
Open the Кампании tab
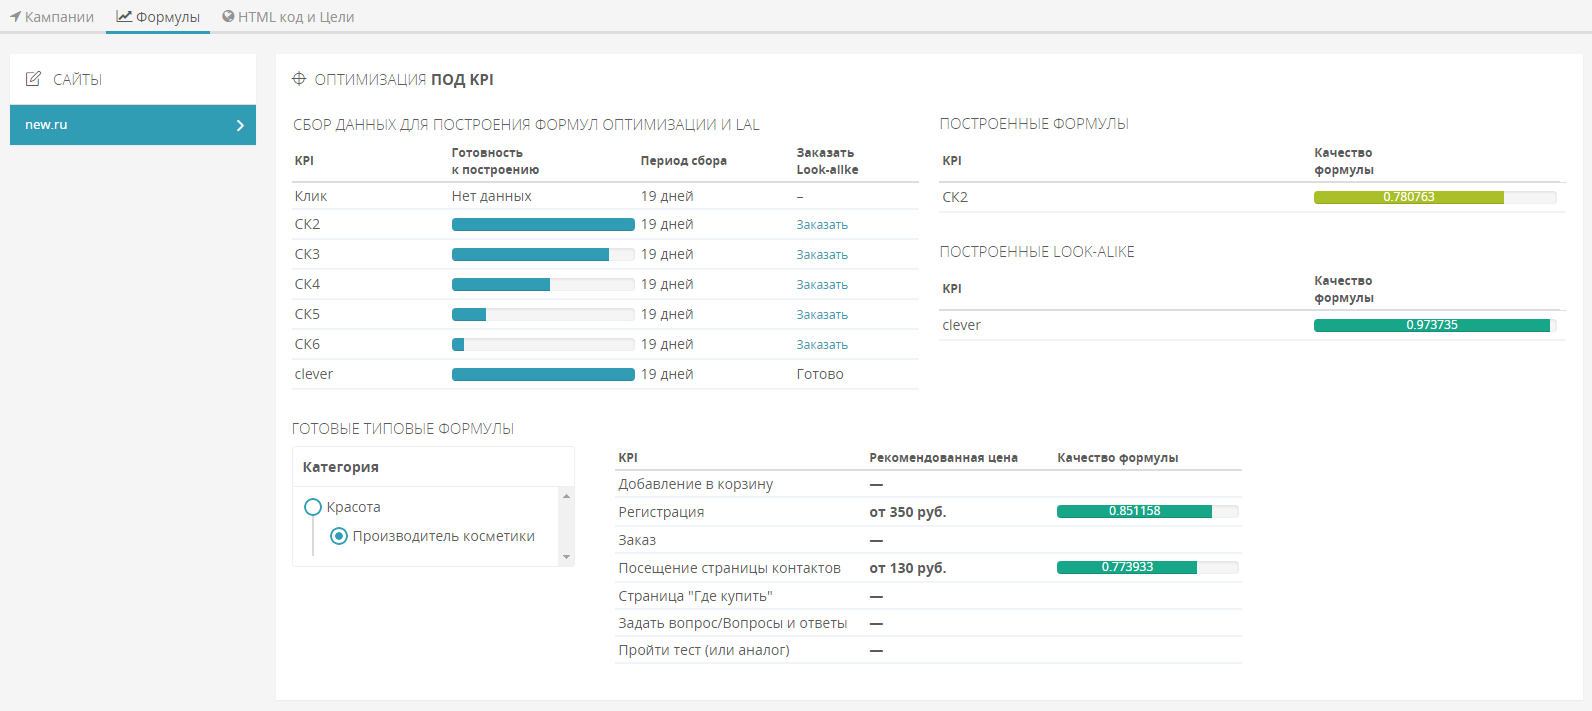tap(59, 17)
